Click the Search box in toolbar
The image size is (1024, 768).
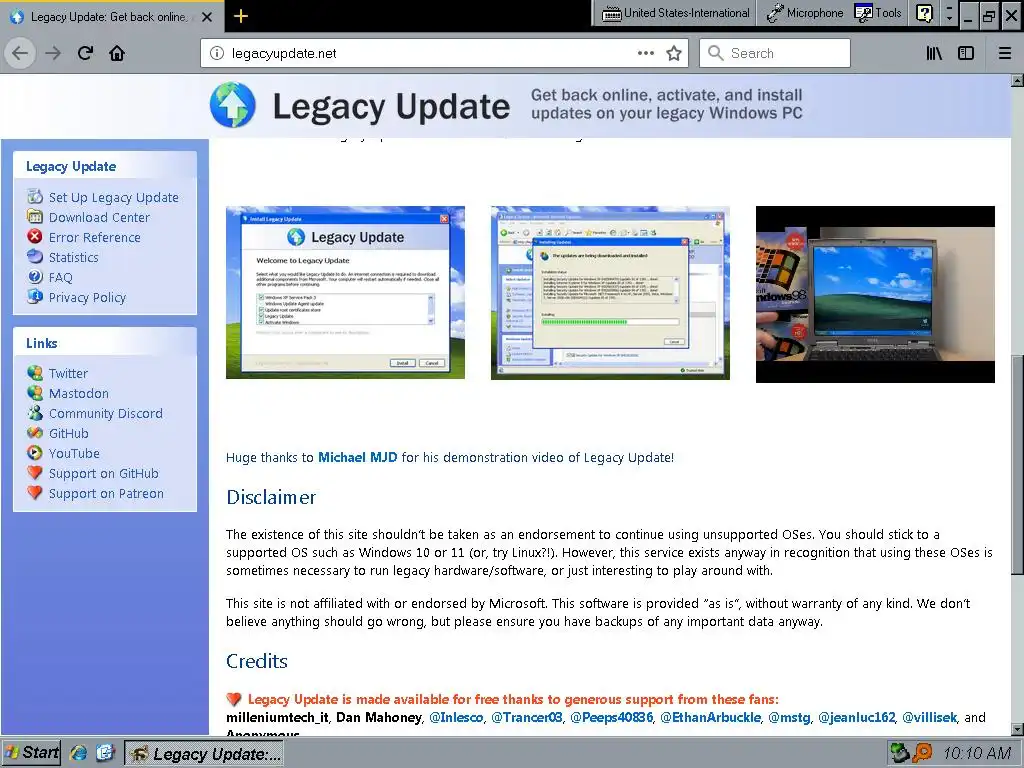point(775,53)
